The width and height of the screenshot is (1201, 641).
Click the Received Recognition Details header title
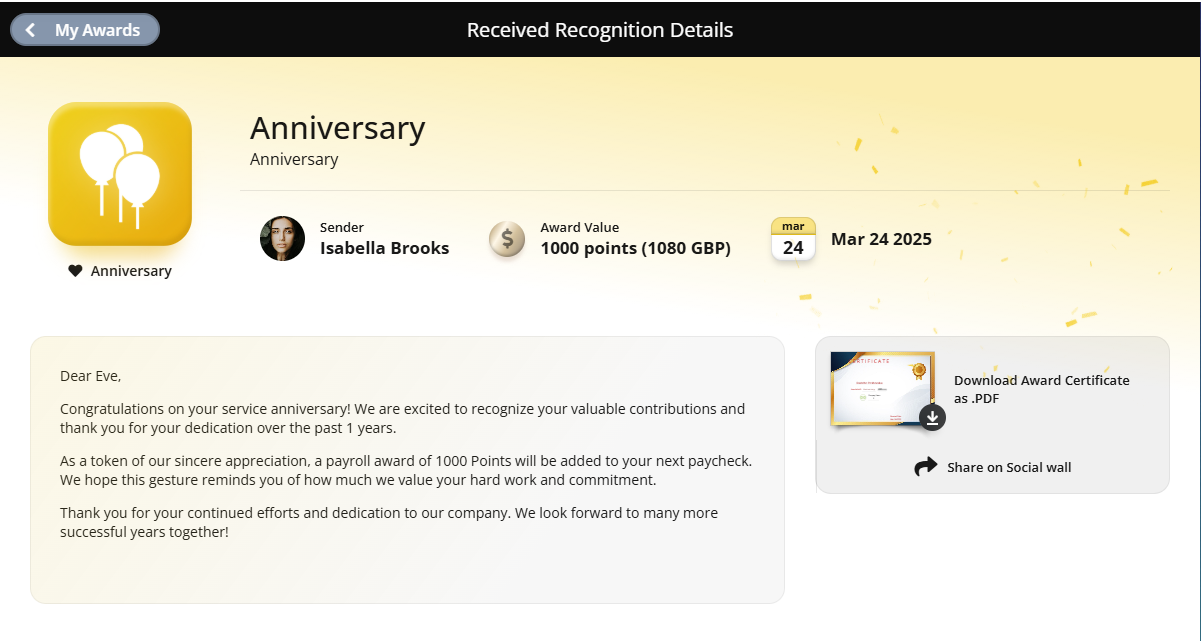click(600, 30)
